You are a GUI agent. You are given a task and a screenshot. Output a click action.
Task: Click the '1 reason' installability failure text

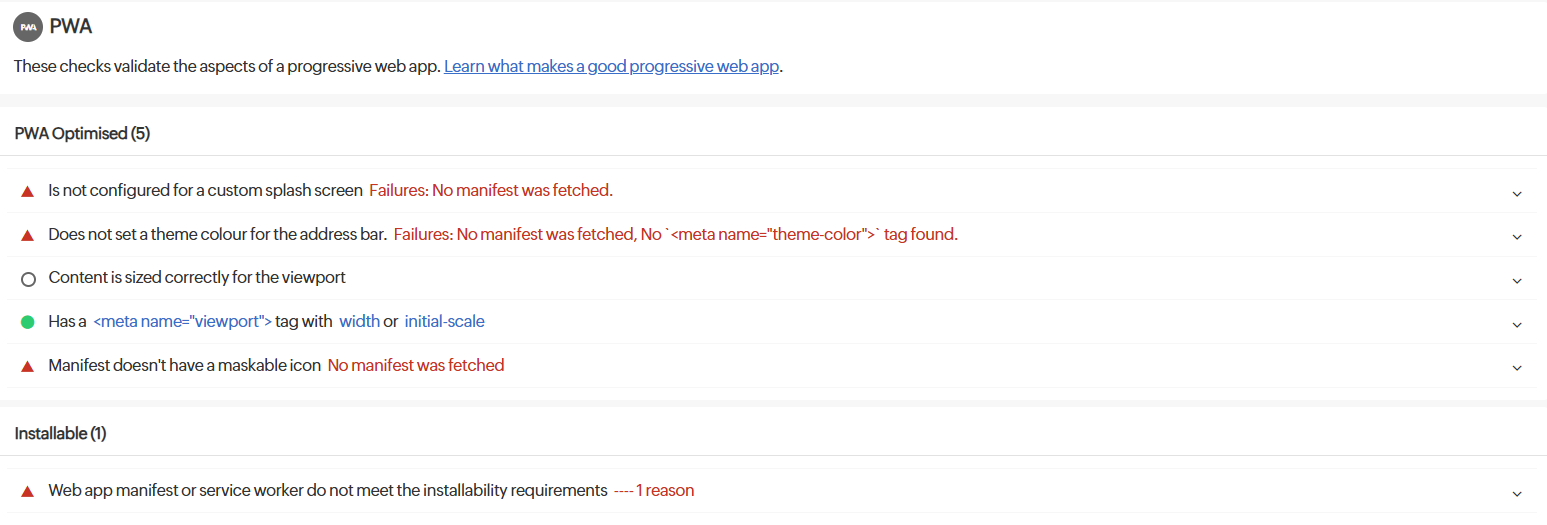[x=665, y=490]
